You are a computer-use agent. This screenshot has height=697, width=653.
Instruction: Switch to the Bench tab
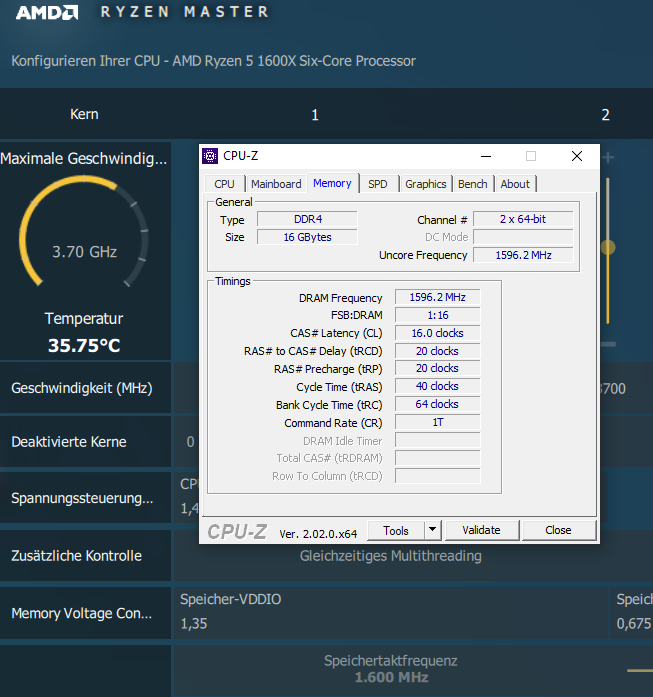[473, 184]
